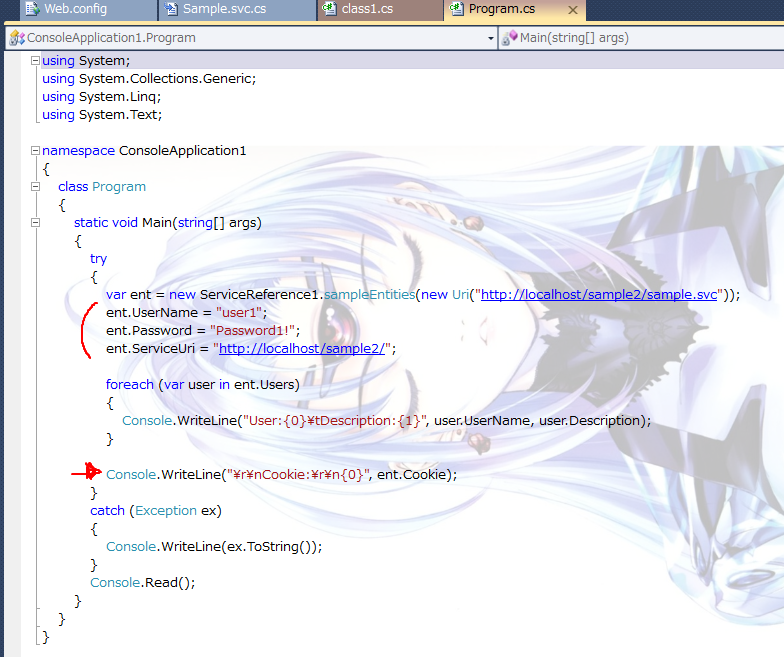Screen dimensions: 784x657
Task: Click on the Console.Read() line
Action: (142, 583)
